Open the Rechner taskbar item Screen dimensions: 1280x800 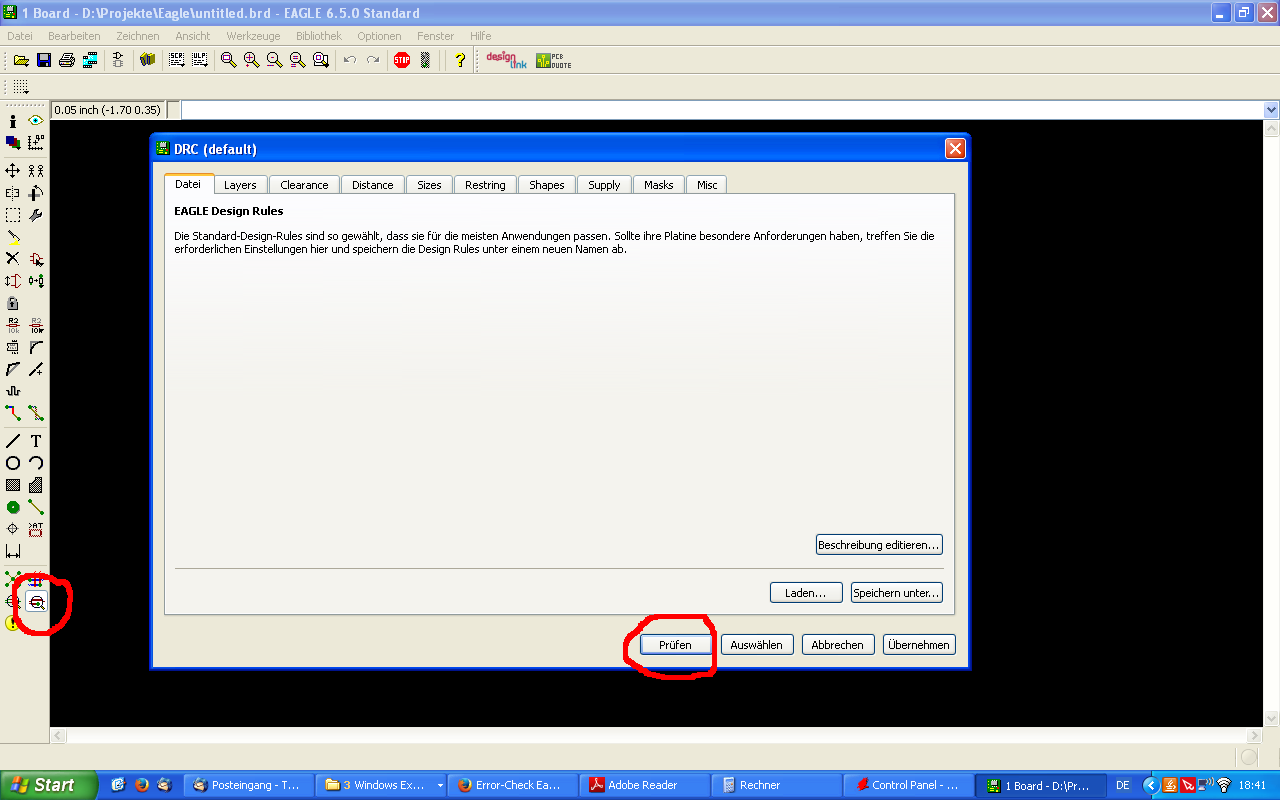(x=778, y=785)
